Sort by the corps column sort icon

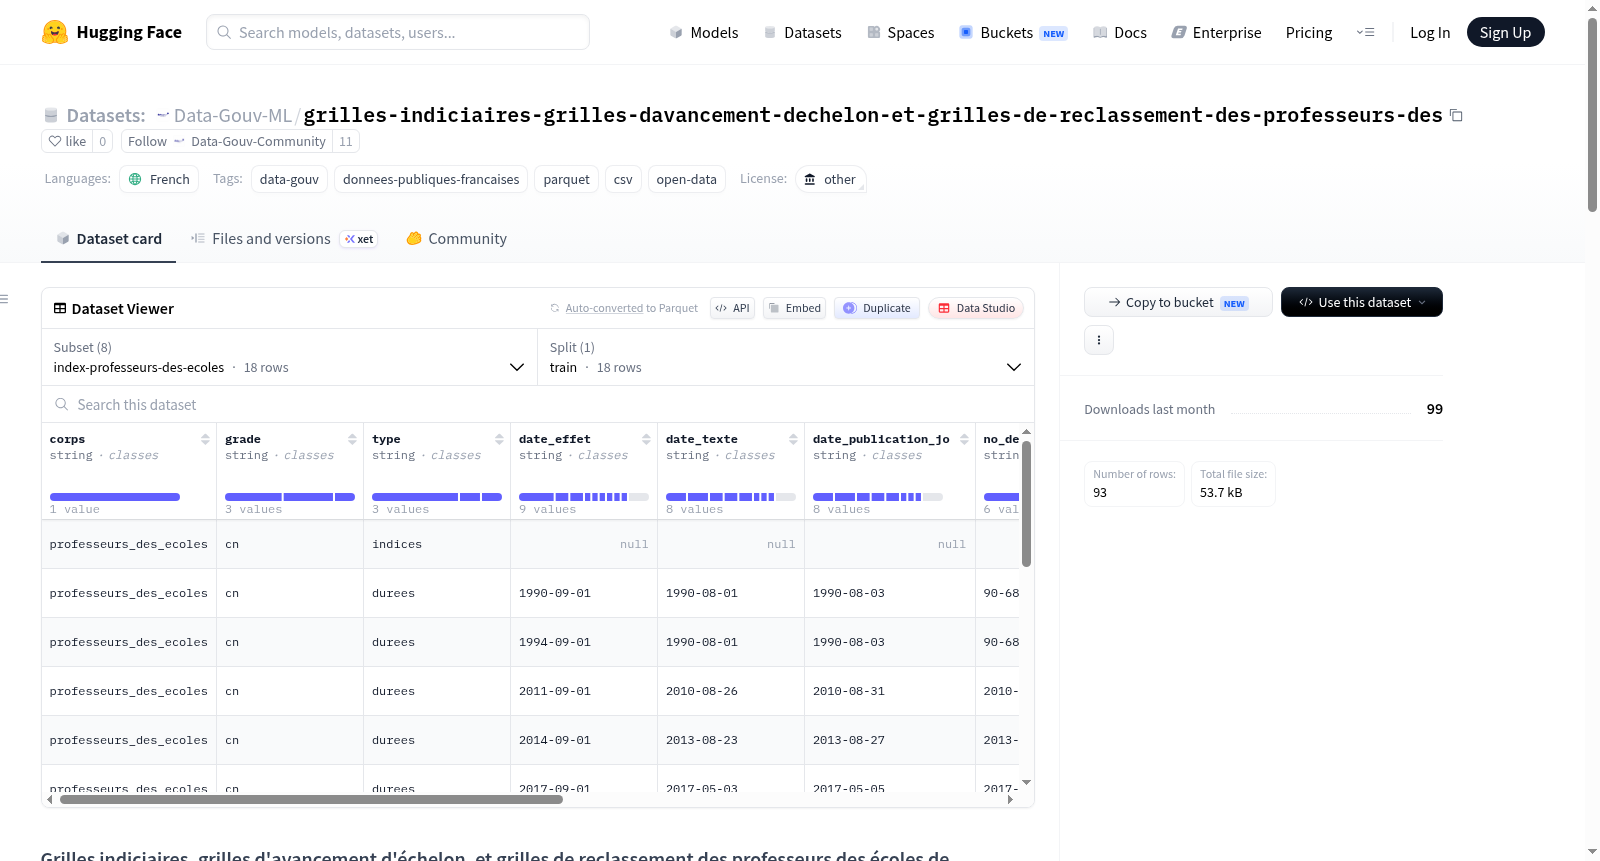205,439
